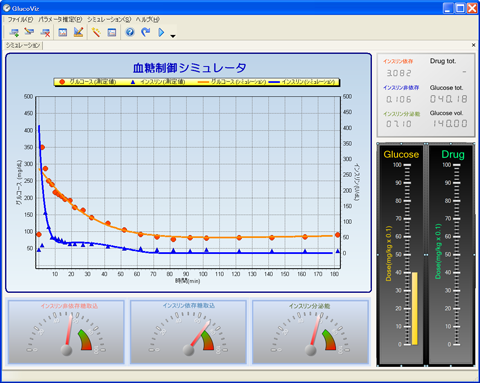Click the delete data red-X icon

[x=45, y=32]
